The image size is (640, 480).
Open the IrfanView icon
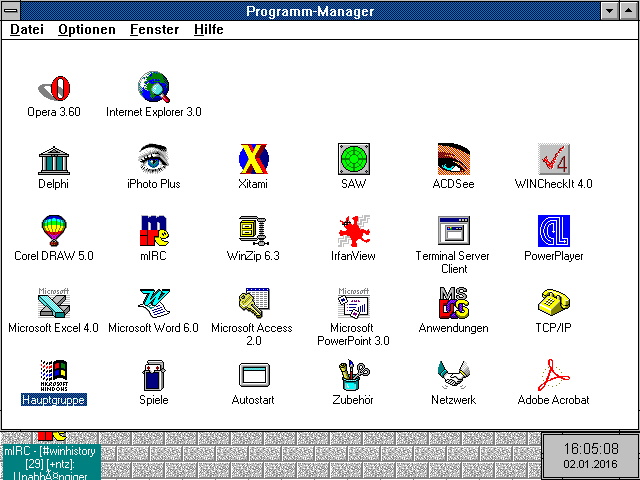(x=353, y=231)
